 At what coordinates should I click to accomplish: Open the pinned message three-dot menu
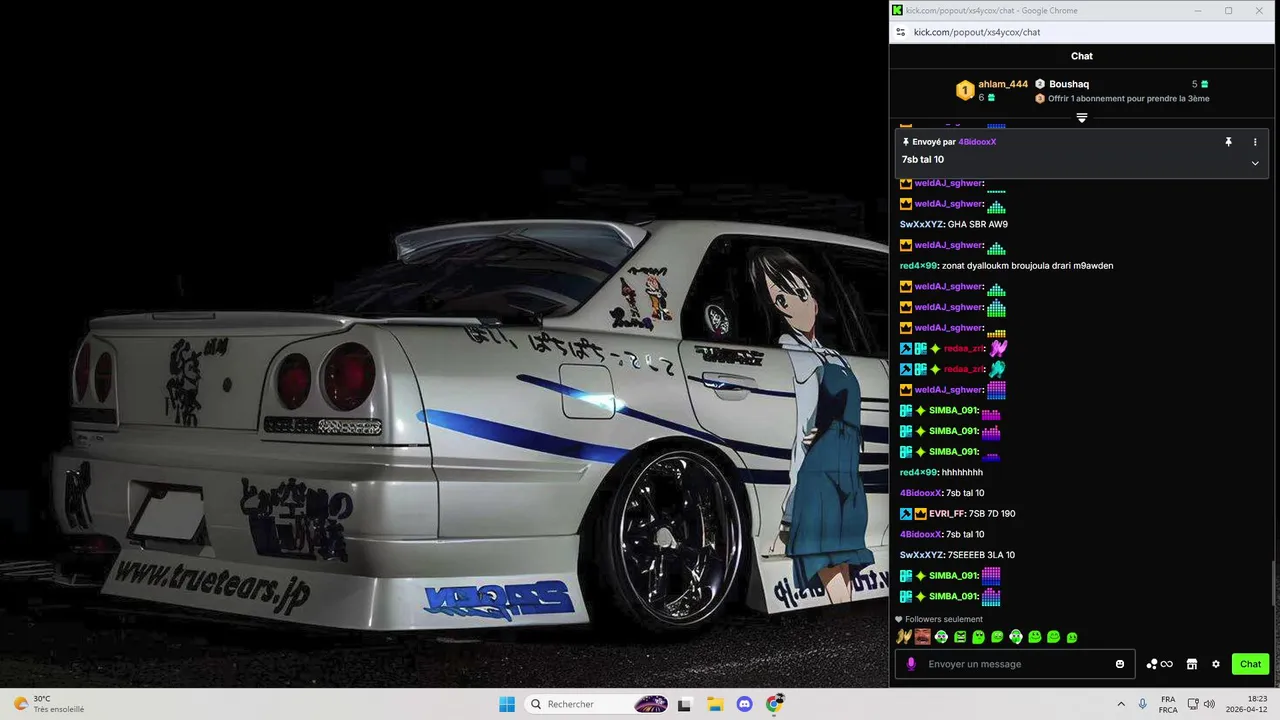click(x=1255, y=142)
